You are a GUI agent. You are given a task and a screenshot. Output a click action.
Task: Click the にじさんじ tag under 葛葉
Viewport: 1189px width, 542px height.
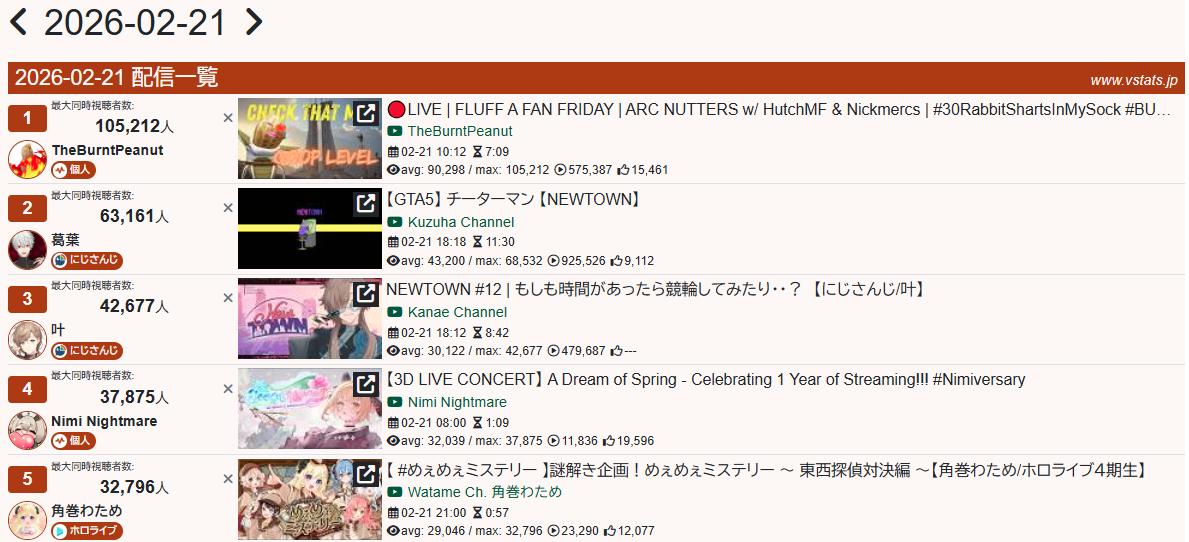86,261
